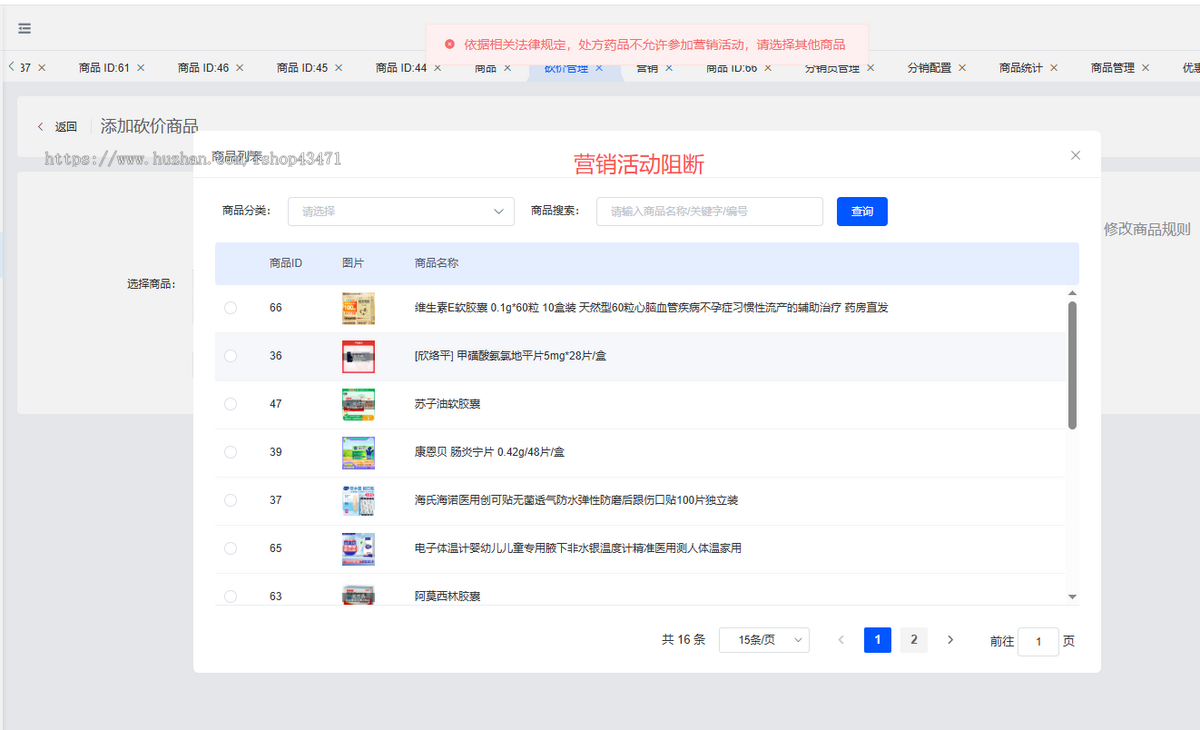
Task: Click the [欣络平] 甲磺酸氨氯地平片 product name
Action: 510,356
